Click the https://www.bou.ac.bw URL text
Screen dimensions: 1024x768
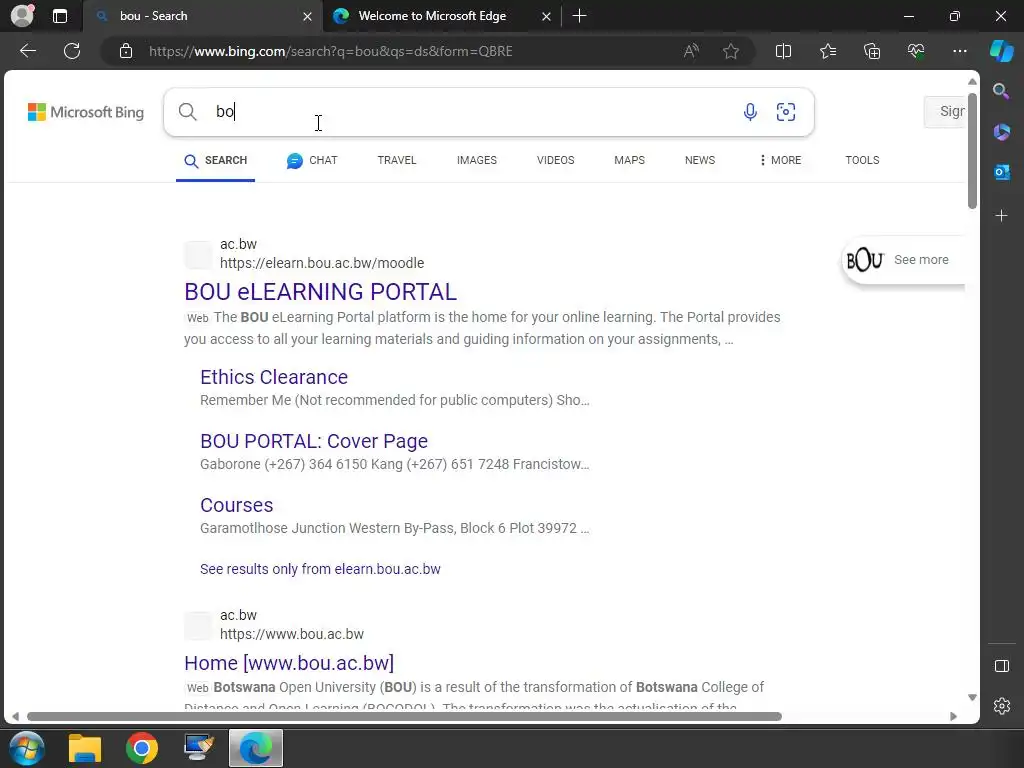(x=292, y=634)
